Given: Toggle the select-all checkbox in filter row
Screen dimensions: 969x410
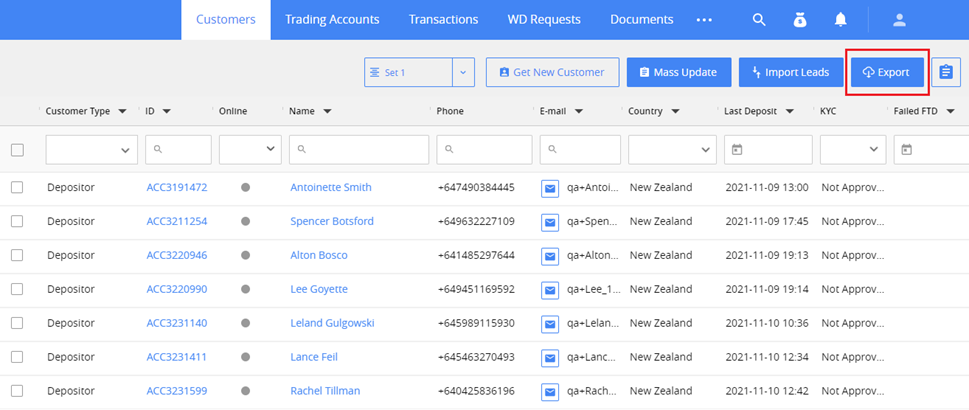Looking at the screenshot, I should [x=17, y=150].
